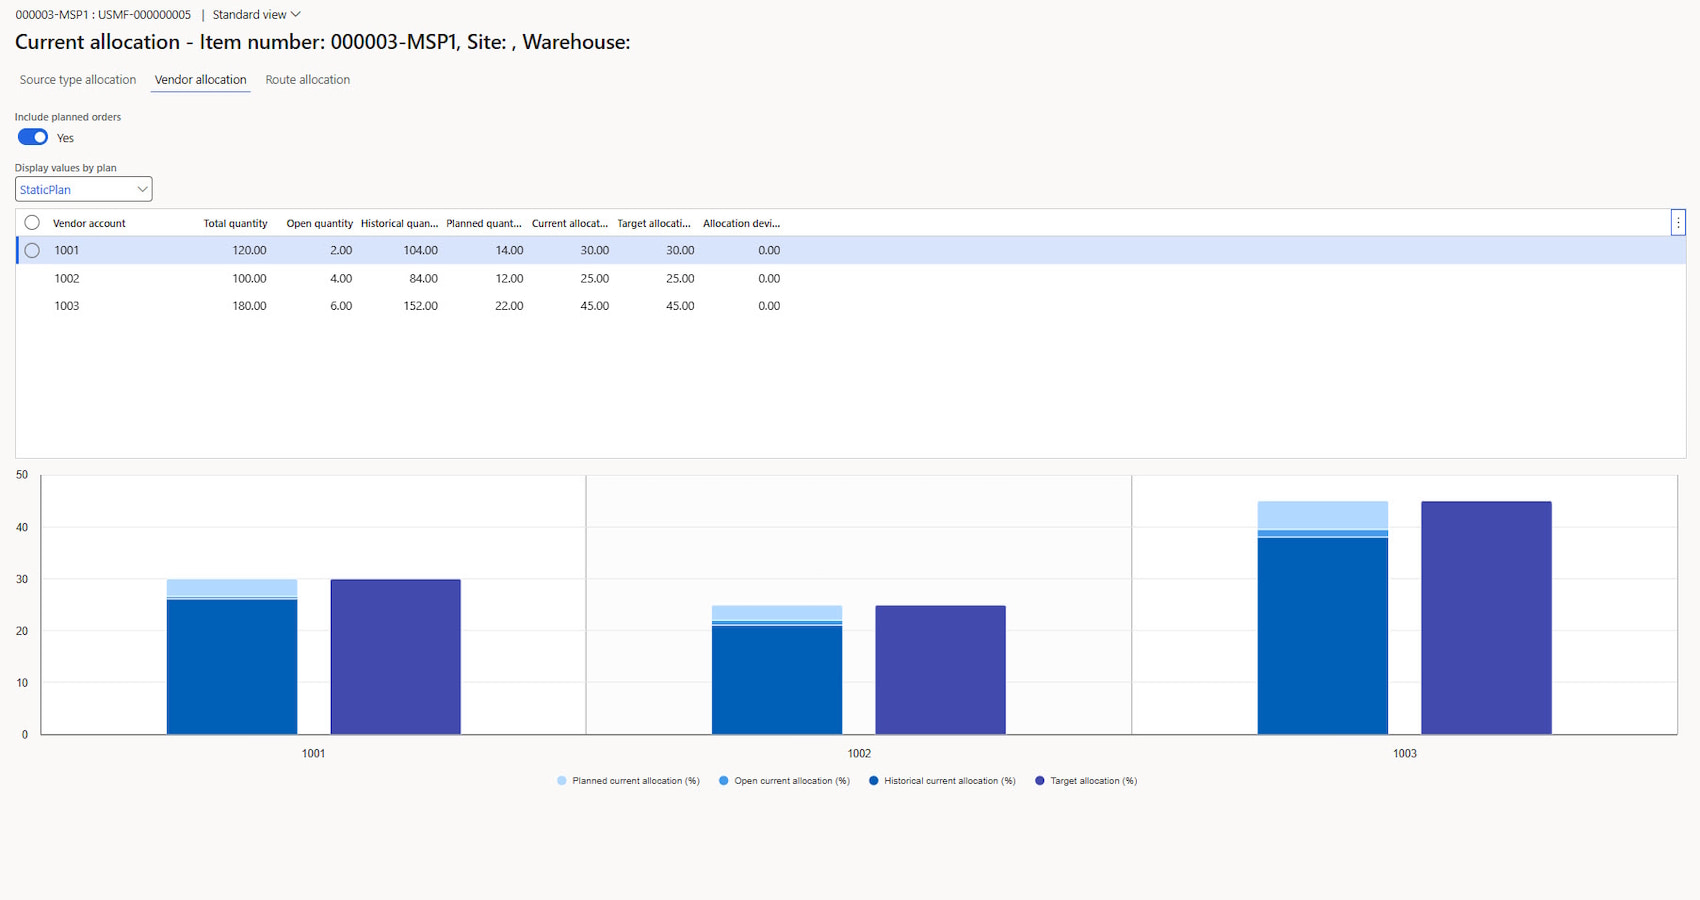Sort by Total quantity column header
Screen dimensions: 1700x900
(x=235, y=224)
